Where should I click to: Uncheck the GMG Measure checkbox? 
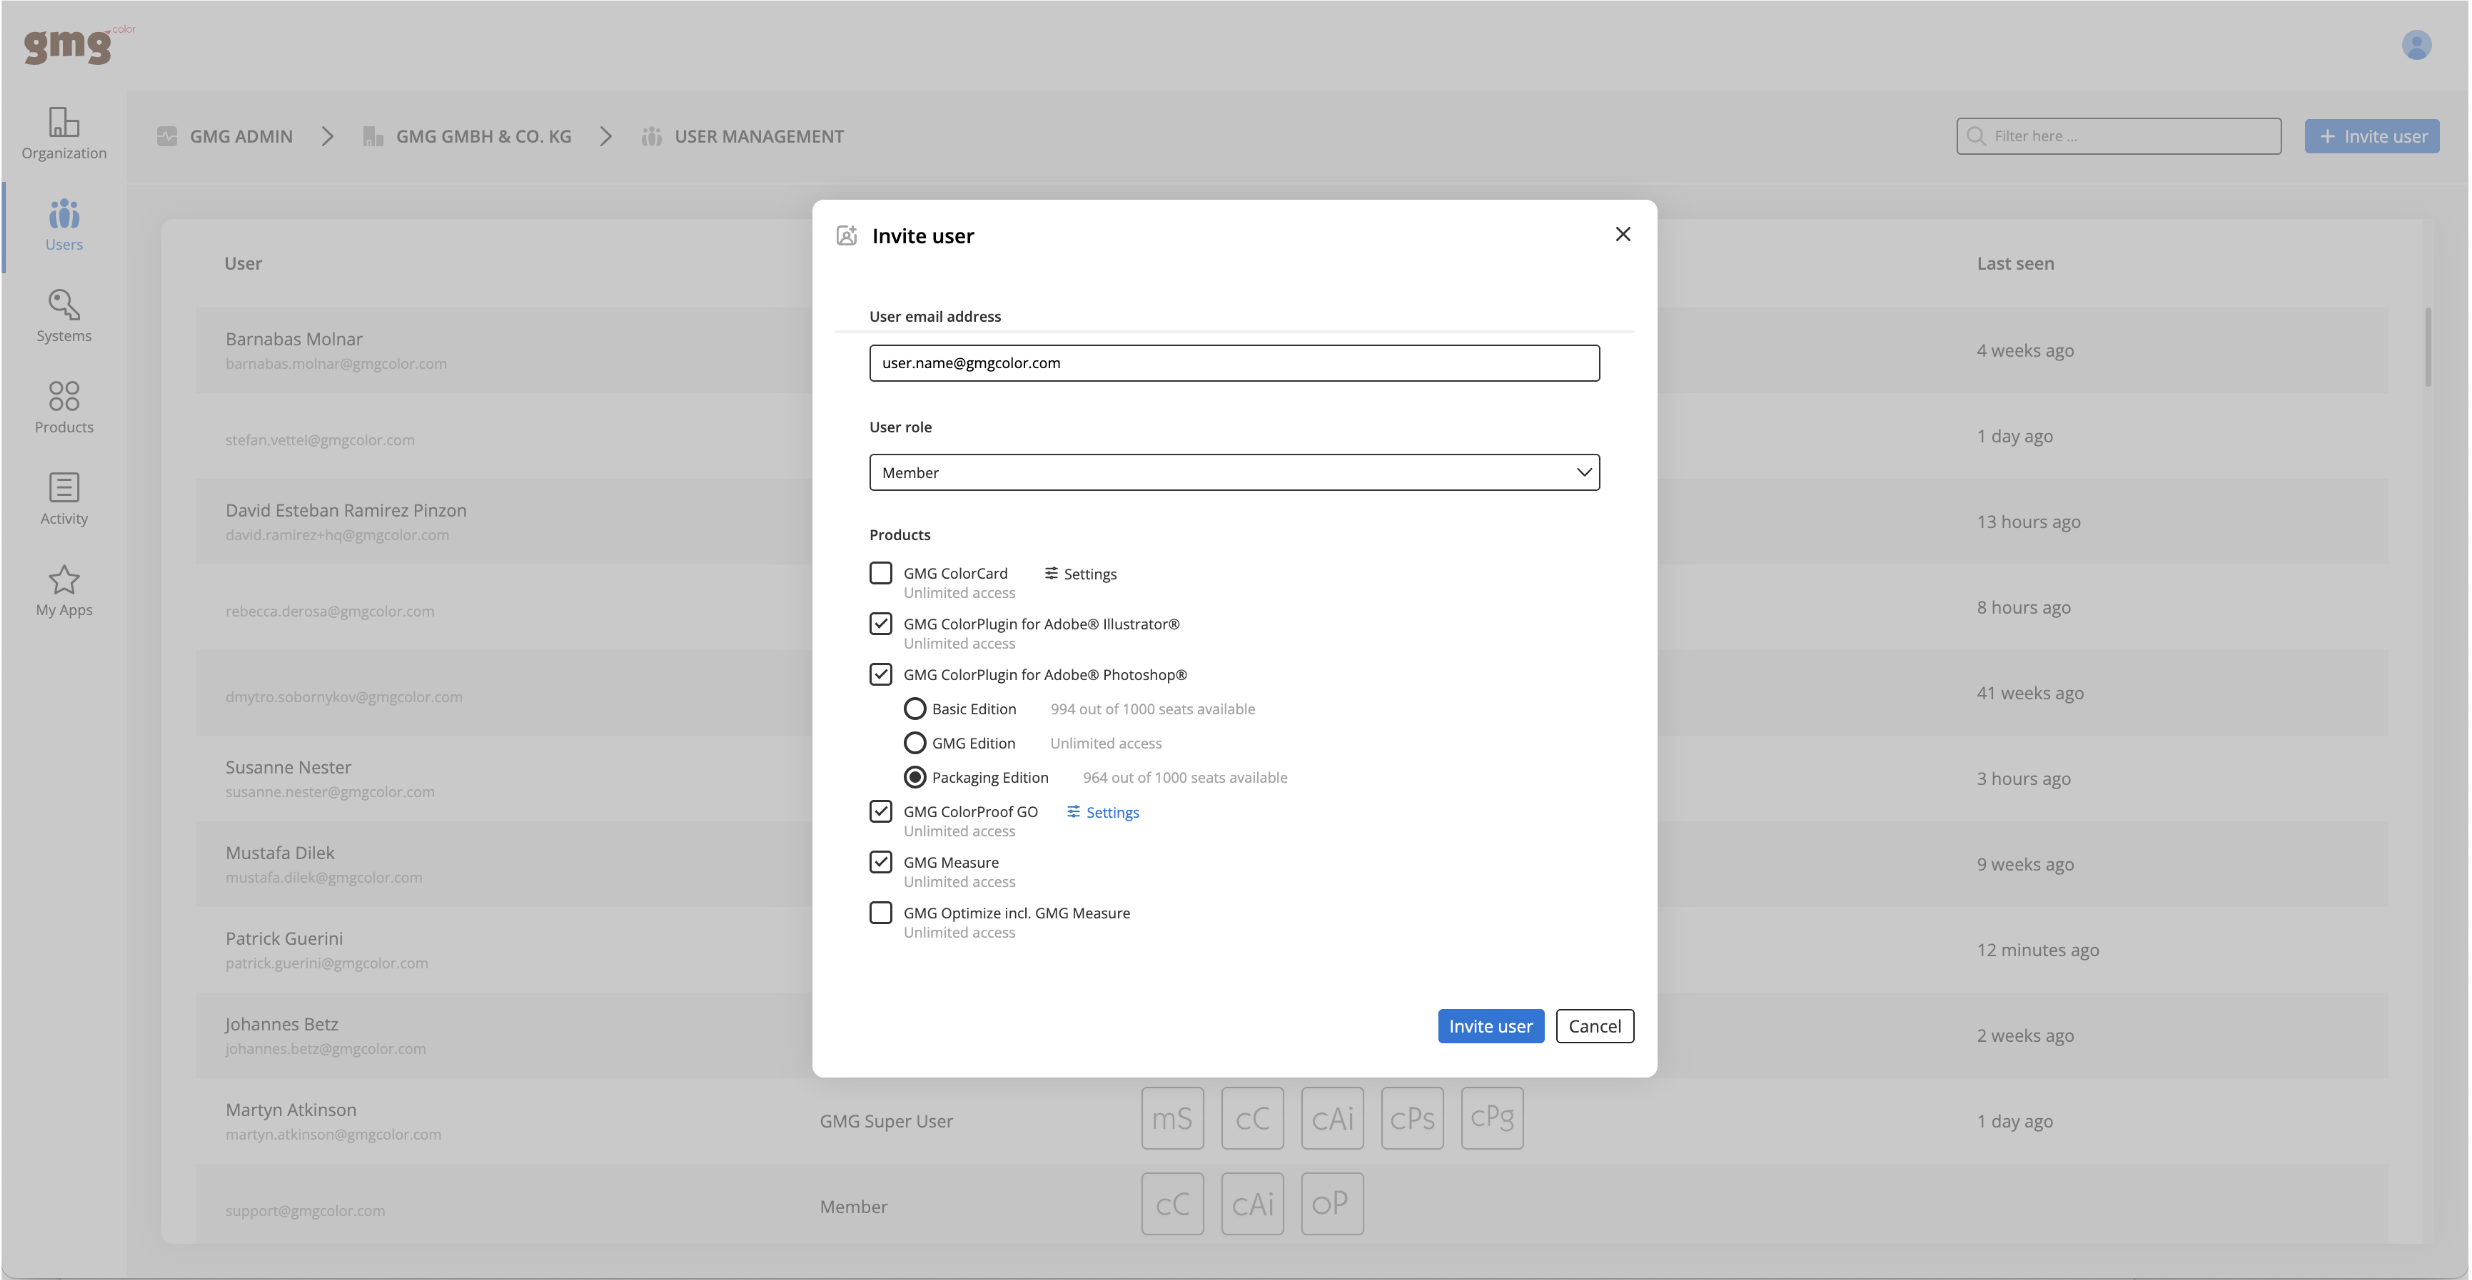tap(881, 862)
